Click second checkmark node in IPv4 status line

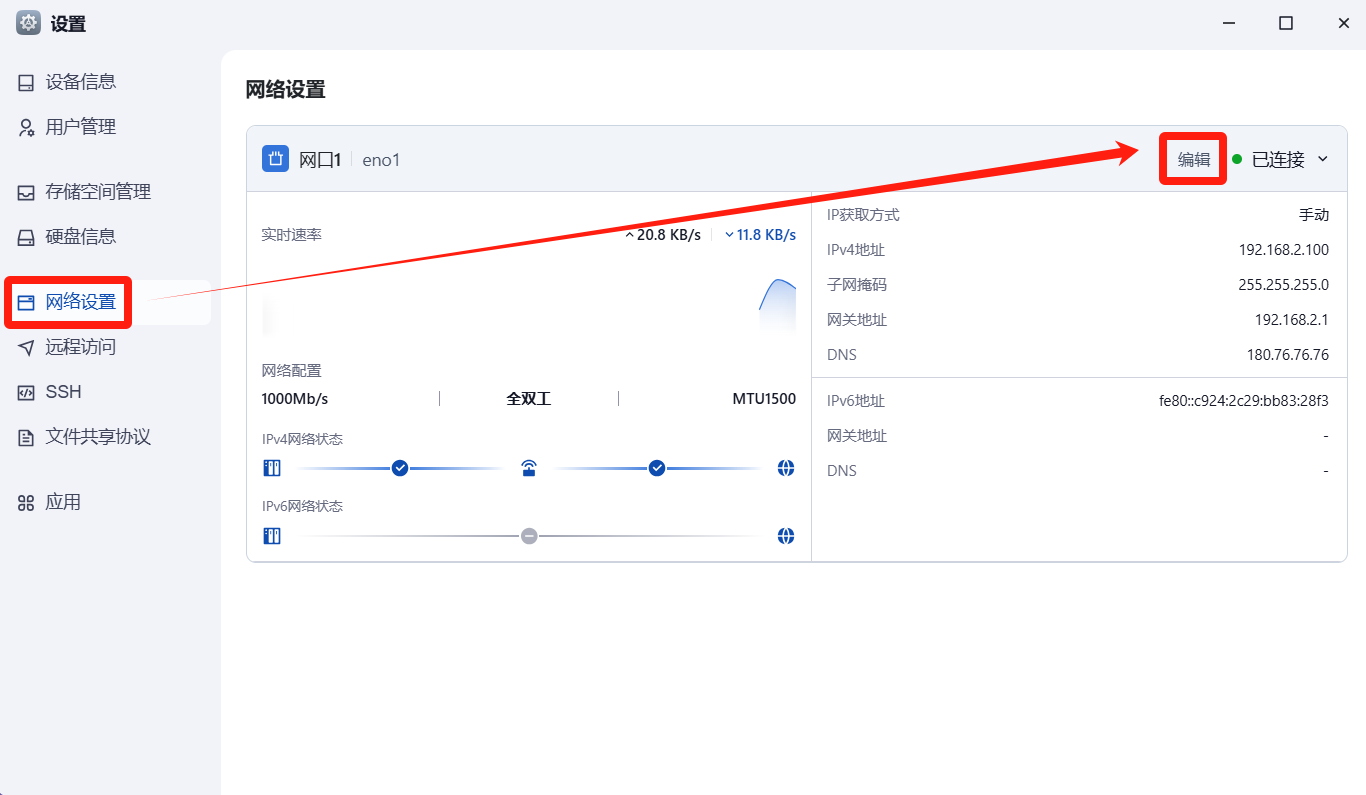657,468
